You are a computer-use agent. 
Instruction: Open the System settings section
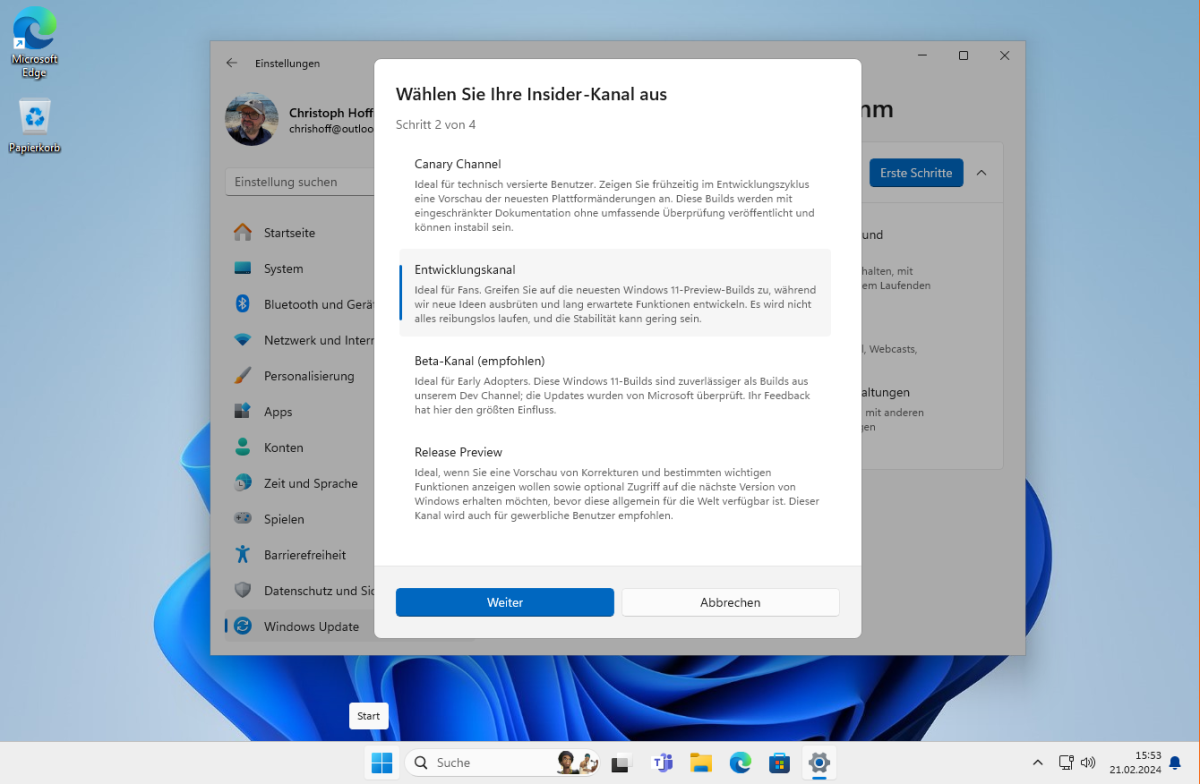click(283, 268)
